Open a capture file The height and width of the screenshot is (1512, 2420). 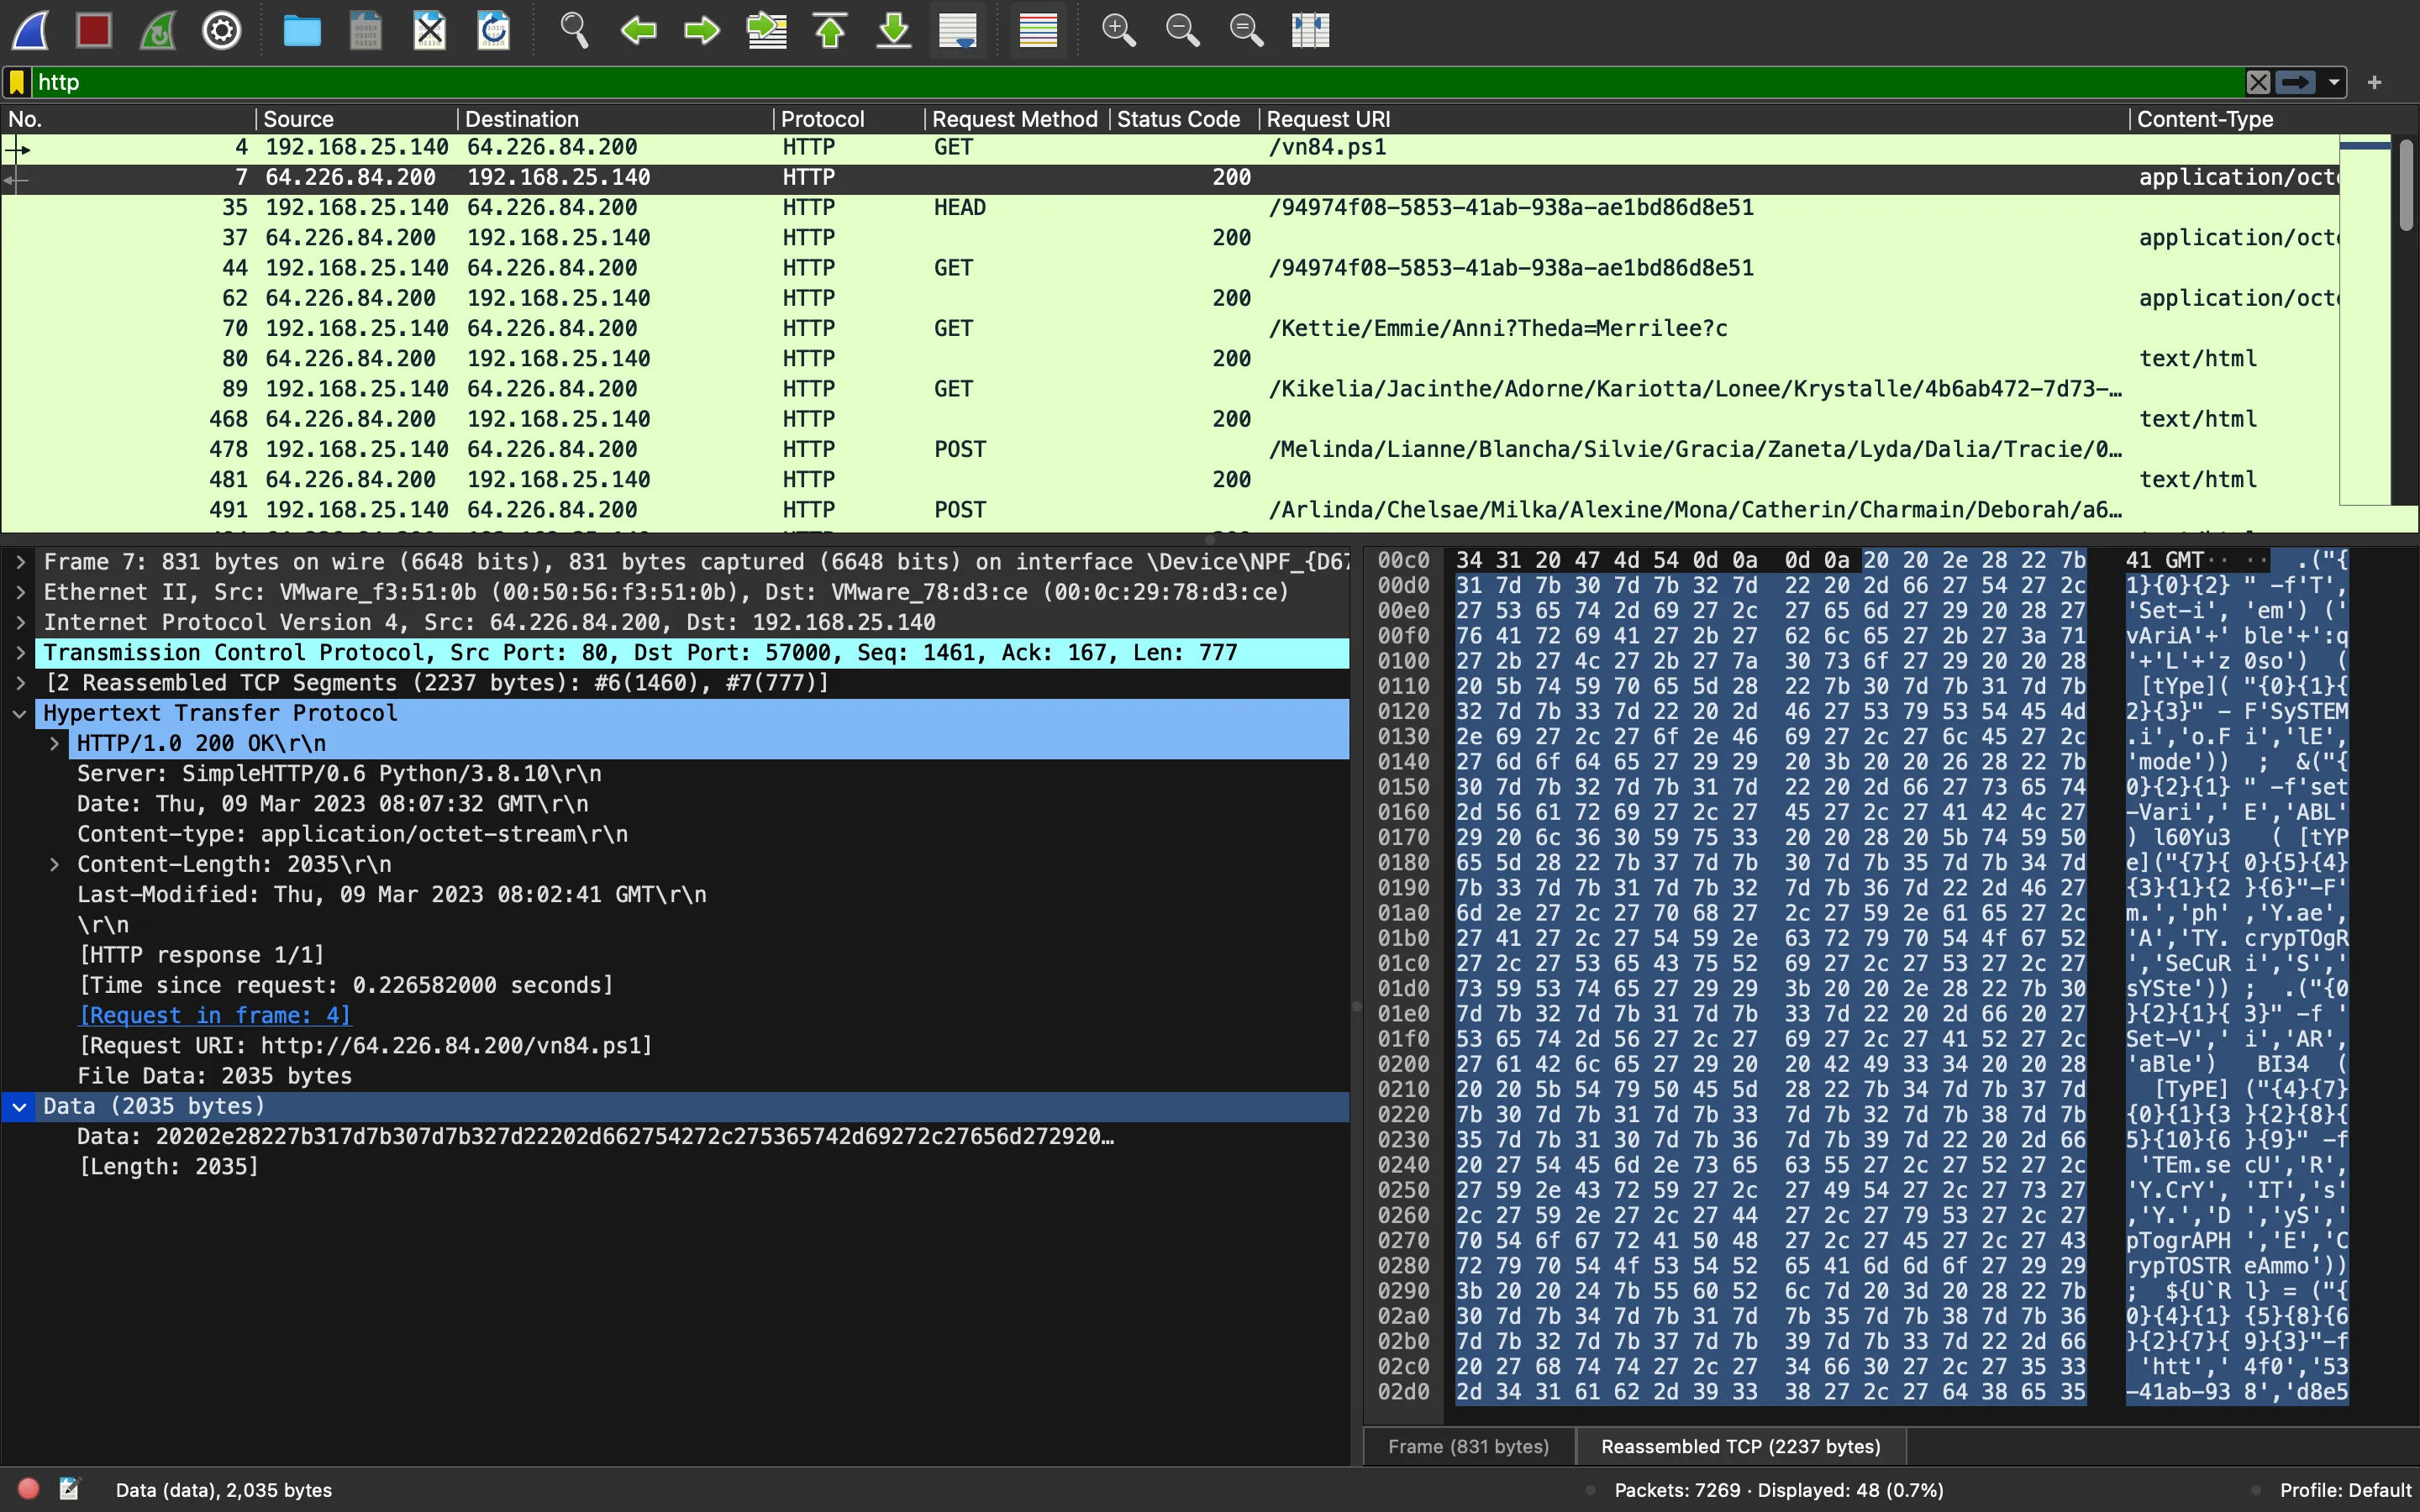point(302,30)
